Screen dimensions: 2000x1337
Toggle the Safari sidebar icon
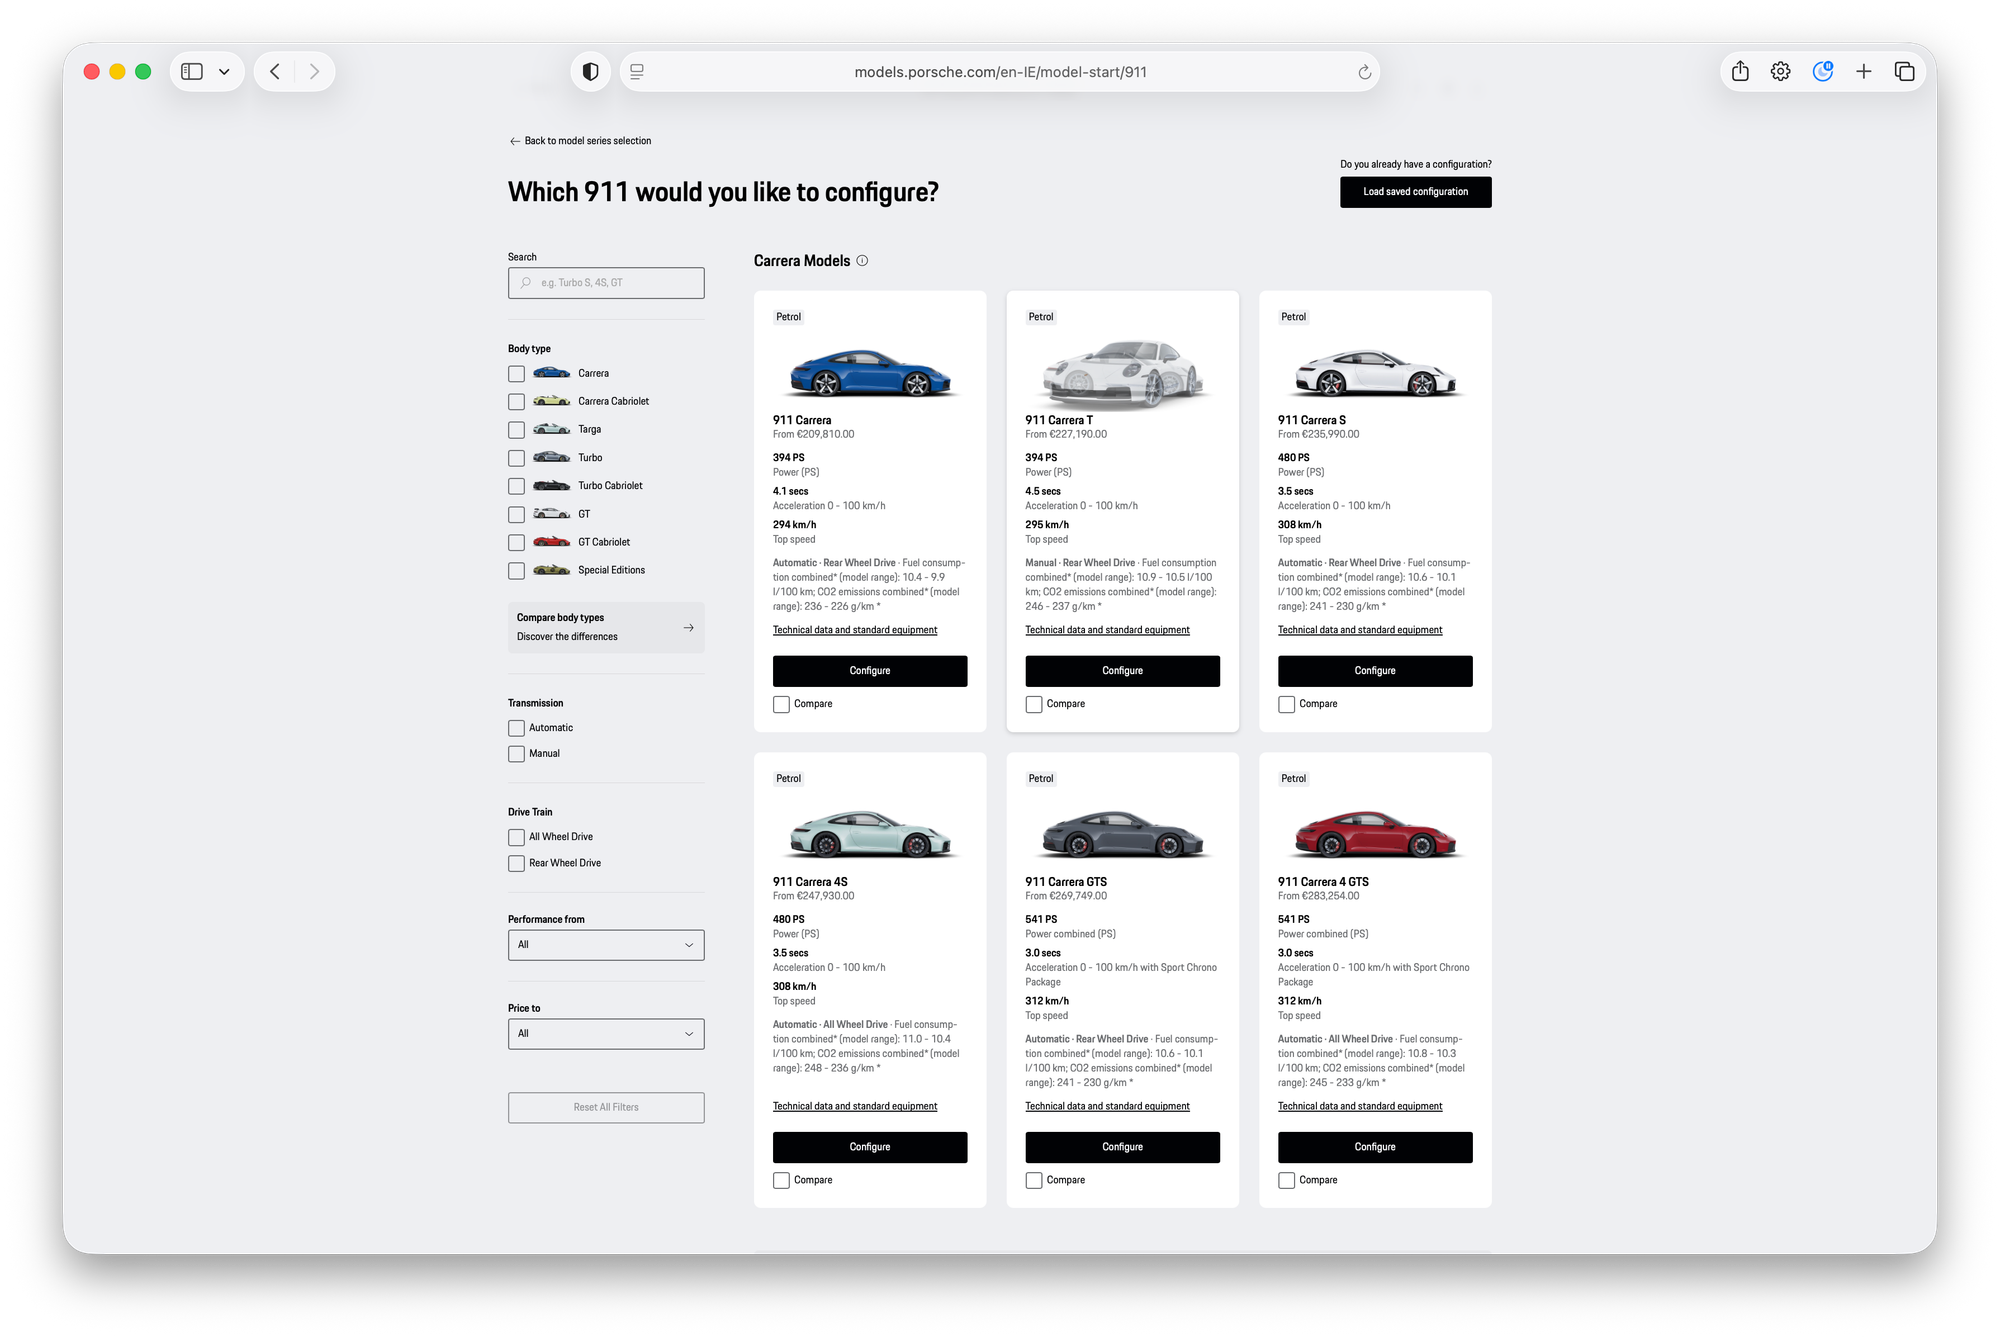pos(192,72)
